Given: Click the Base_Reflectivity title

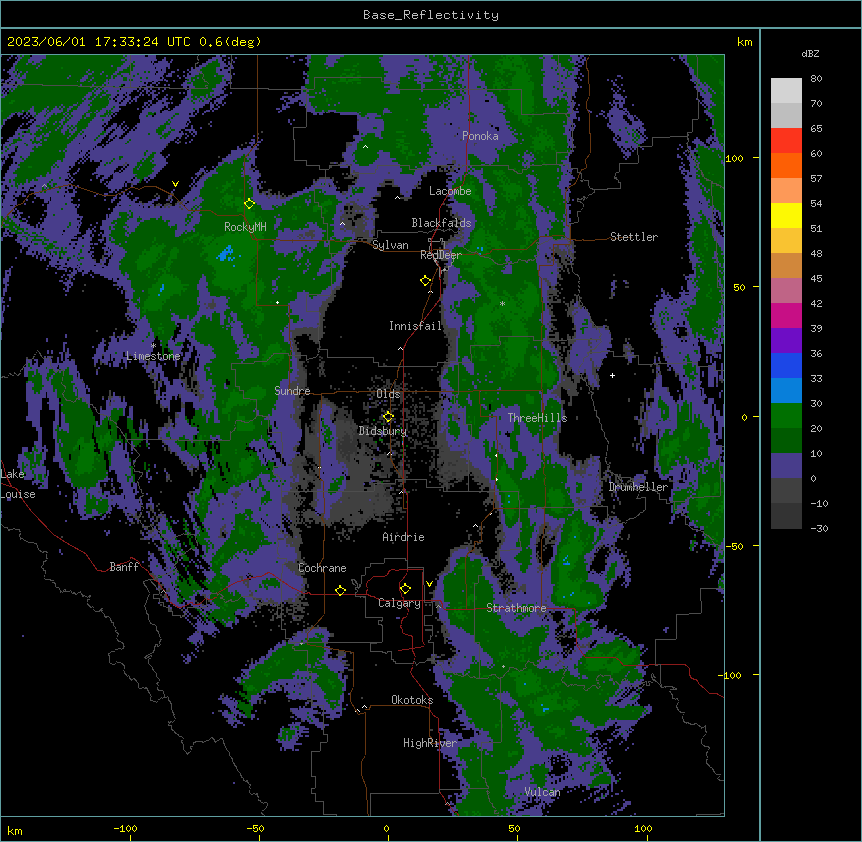Looking at the screenshot, I should 431,15.
